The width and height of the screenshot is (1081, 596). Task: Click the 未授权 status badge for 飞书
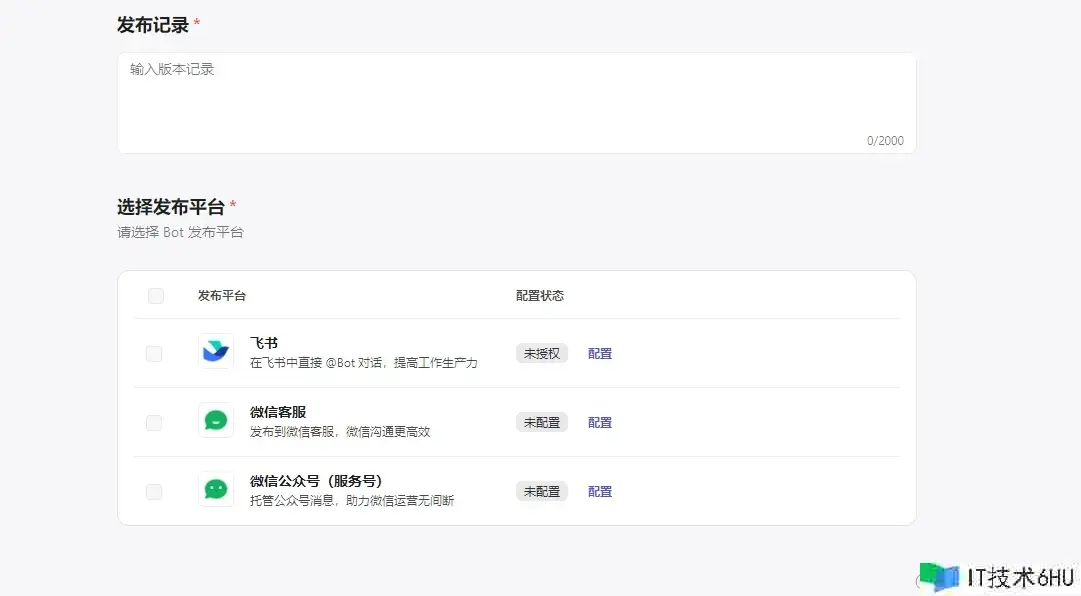(541, 354)
